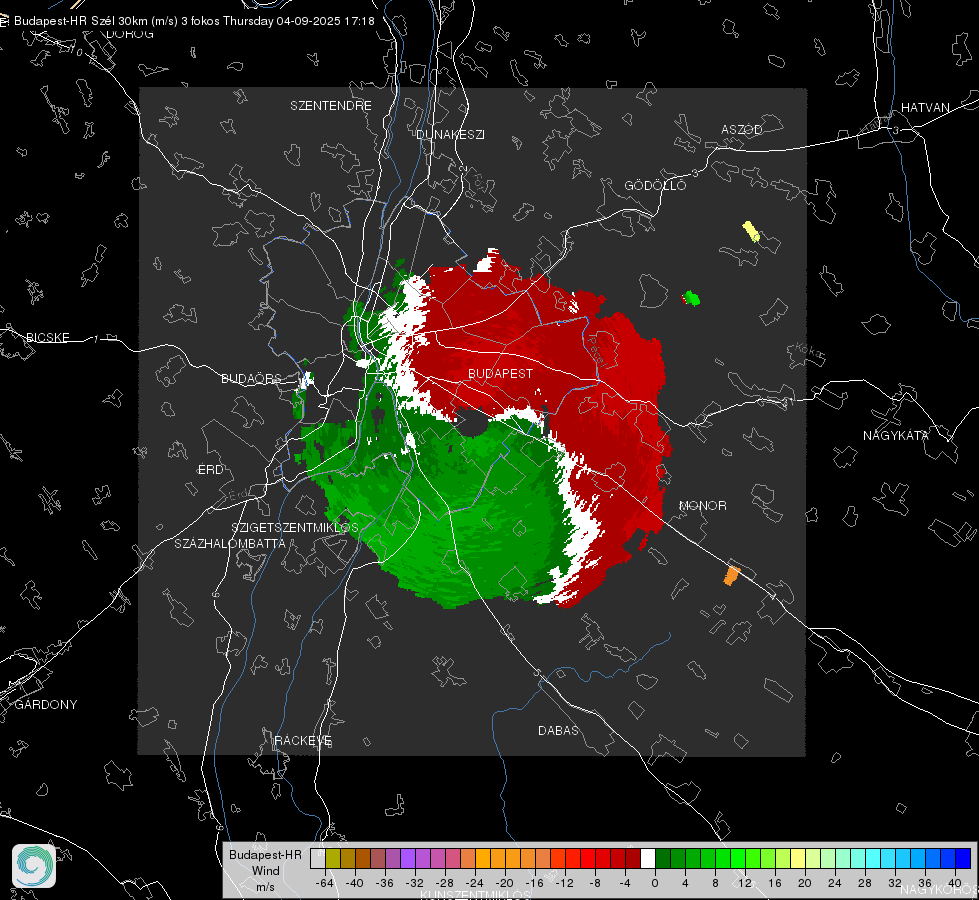Click the Kóka label east of Budapest
Viewport: 979px width, 900px height.
pyautogui.click(x=810, y=352)
